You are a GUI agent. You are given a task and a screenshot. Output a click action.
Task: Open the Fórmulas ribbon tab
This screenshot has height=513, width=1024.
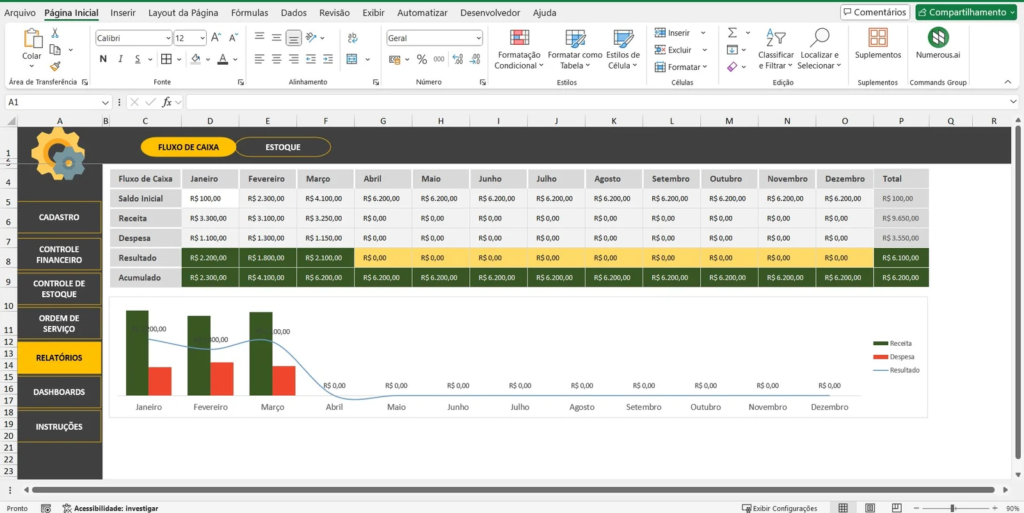pos(249,13)
